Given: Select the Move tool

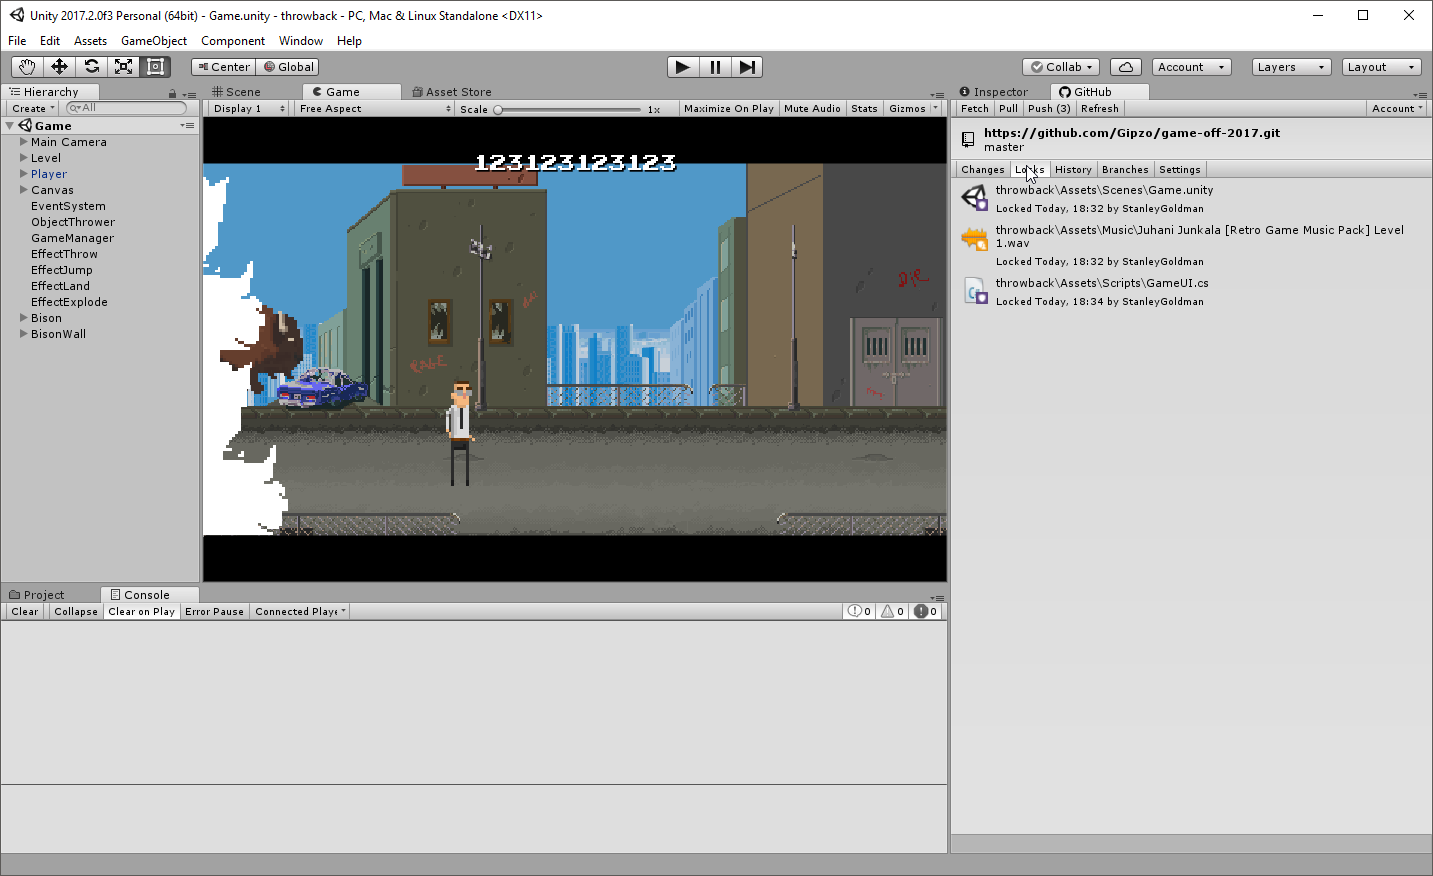Looking at the screenshot, I should click(x=59, y=66).
